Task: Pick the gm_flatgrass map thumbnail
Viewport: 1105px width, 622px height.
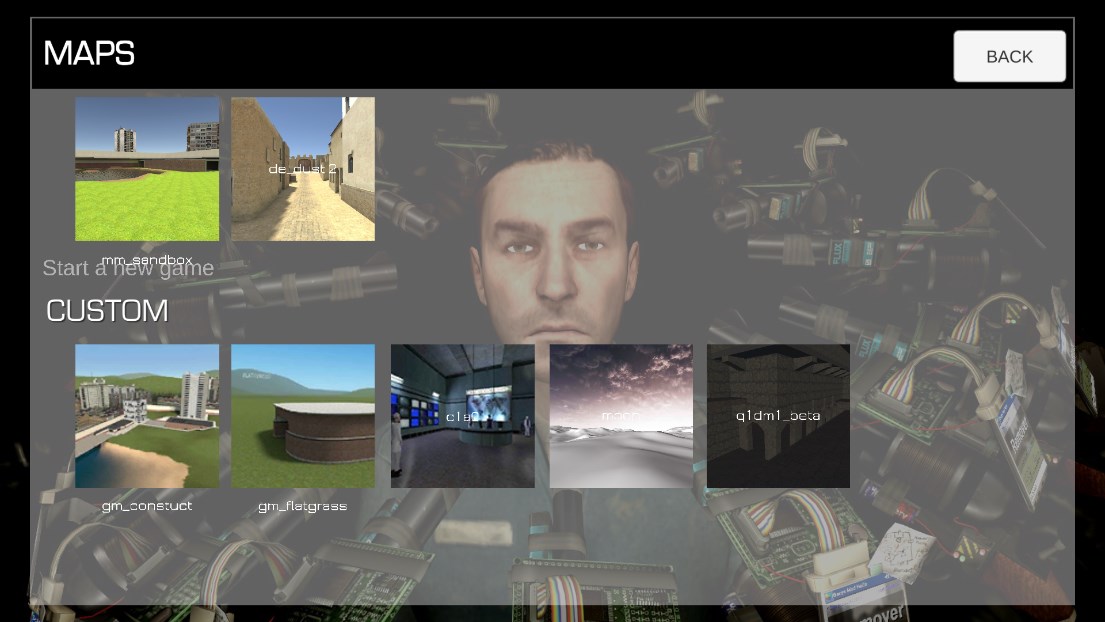Action: (x=303, y=416)
